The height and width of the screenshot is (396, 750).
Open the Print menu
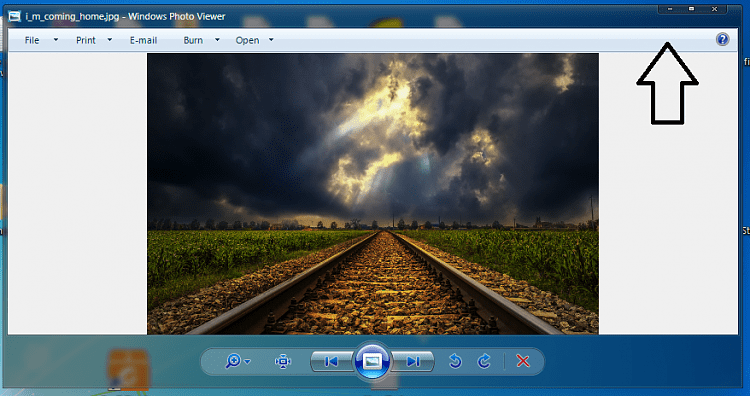pyautogui.click(x=86, y=40)
